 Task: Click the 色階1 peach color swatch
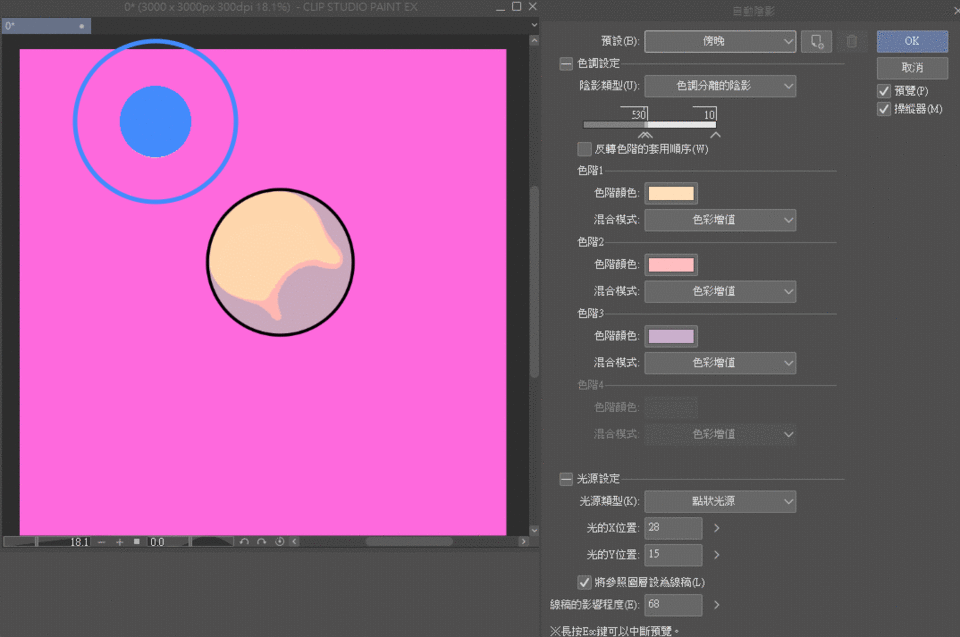click(x=671, y=194)
